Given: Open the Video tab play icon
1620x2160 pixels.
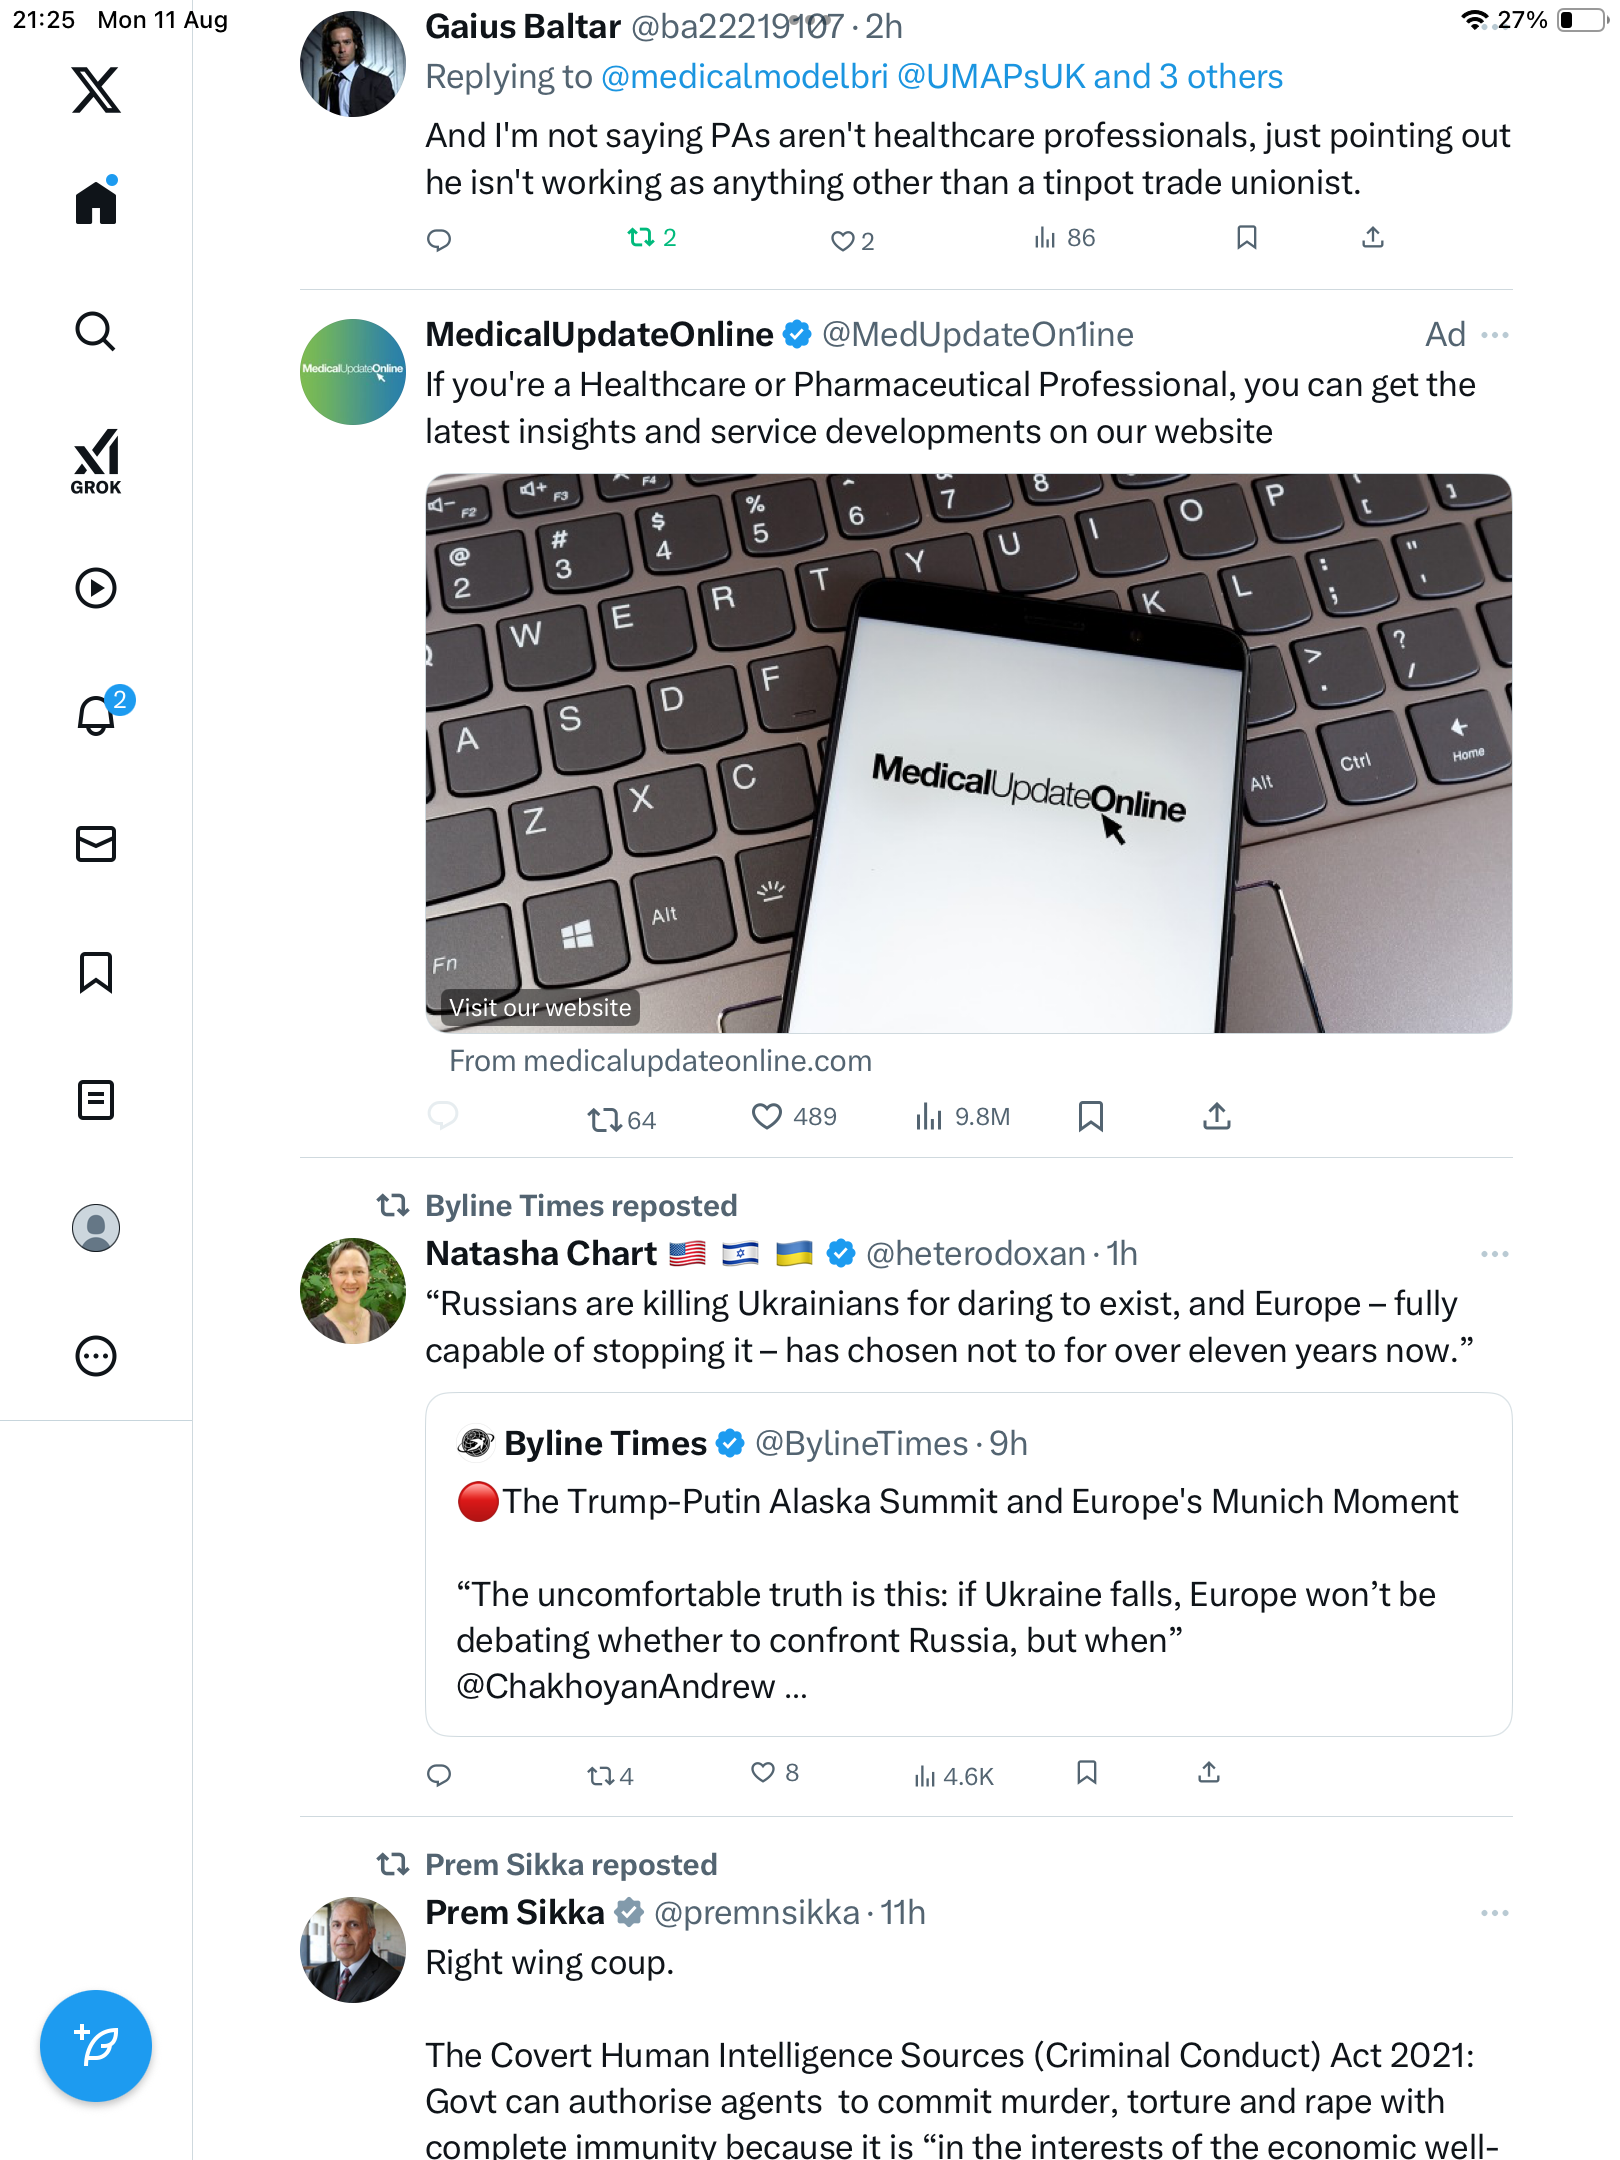Looking at the screenshot, I should coord(96,588).
